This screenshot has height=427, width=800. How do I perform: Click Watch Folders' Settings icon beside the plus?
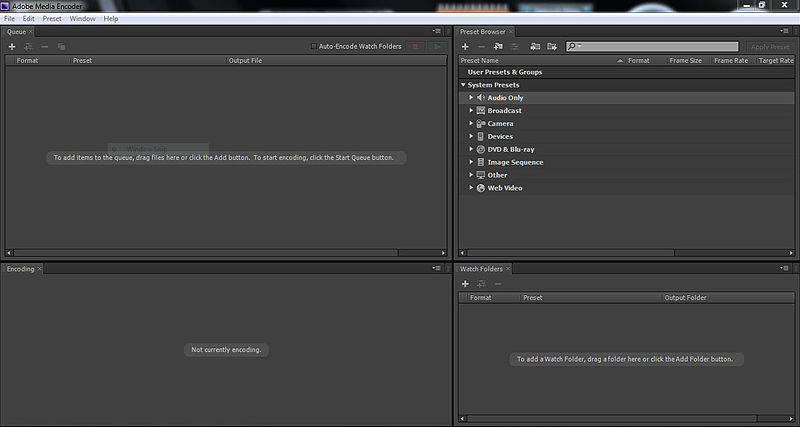[x=481, y=284]
